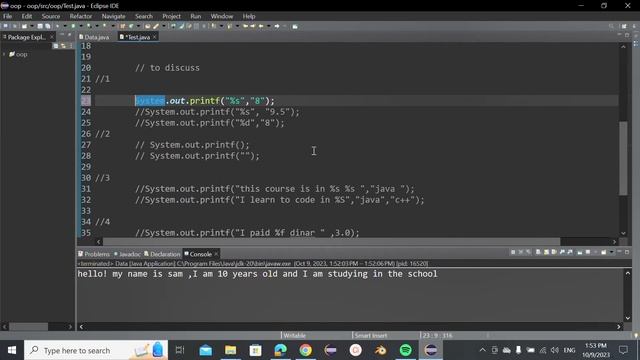640x360 pixels.
Task: Click the Forward navigation arrow in toolbar
Action: pyautogui.click(x=277, y=26)
